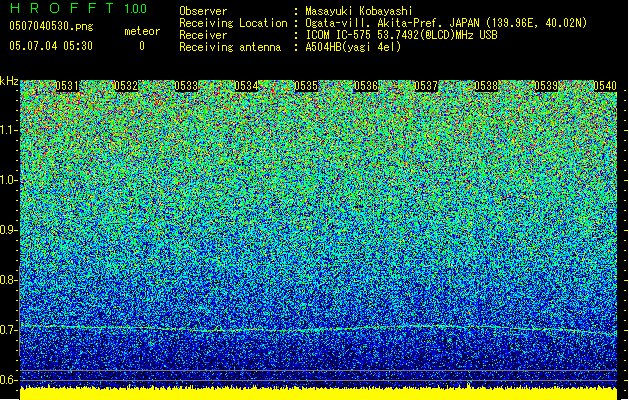
Task: Click the HROFFT 1.0.0 title text
Action: (x=78, y=8)
